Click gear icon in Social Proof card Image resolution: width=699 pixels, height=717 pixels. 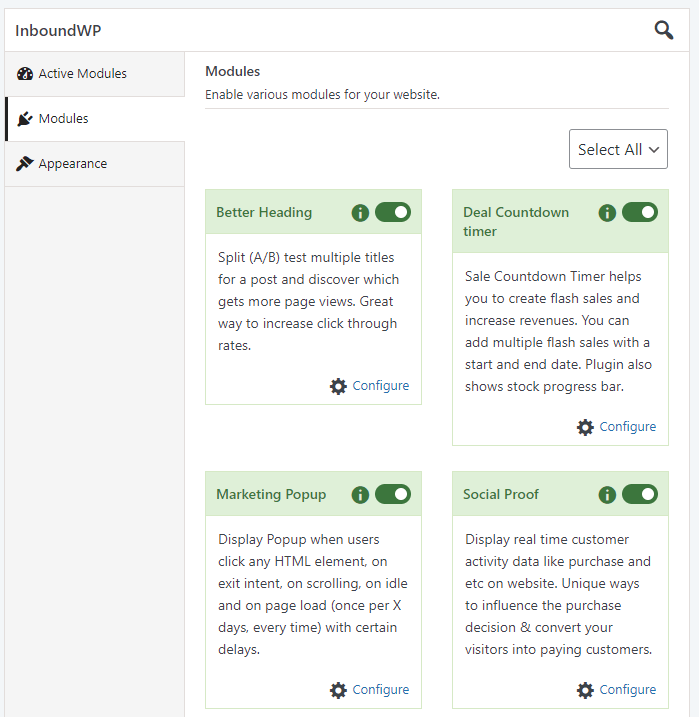point(585,690)
